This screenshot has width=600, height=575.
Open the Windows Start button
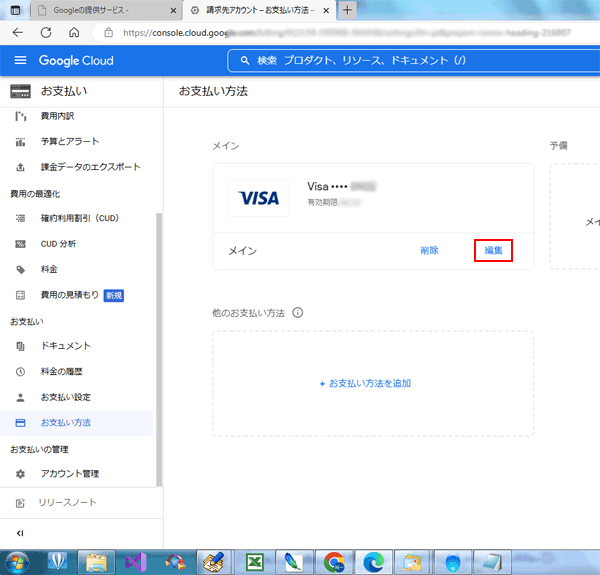click(18, 562)
